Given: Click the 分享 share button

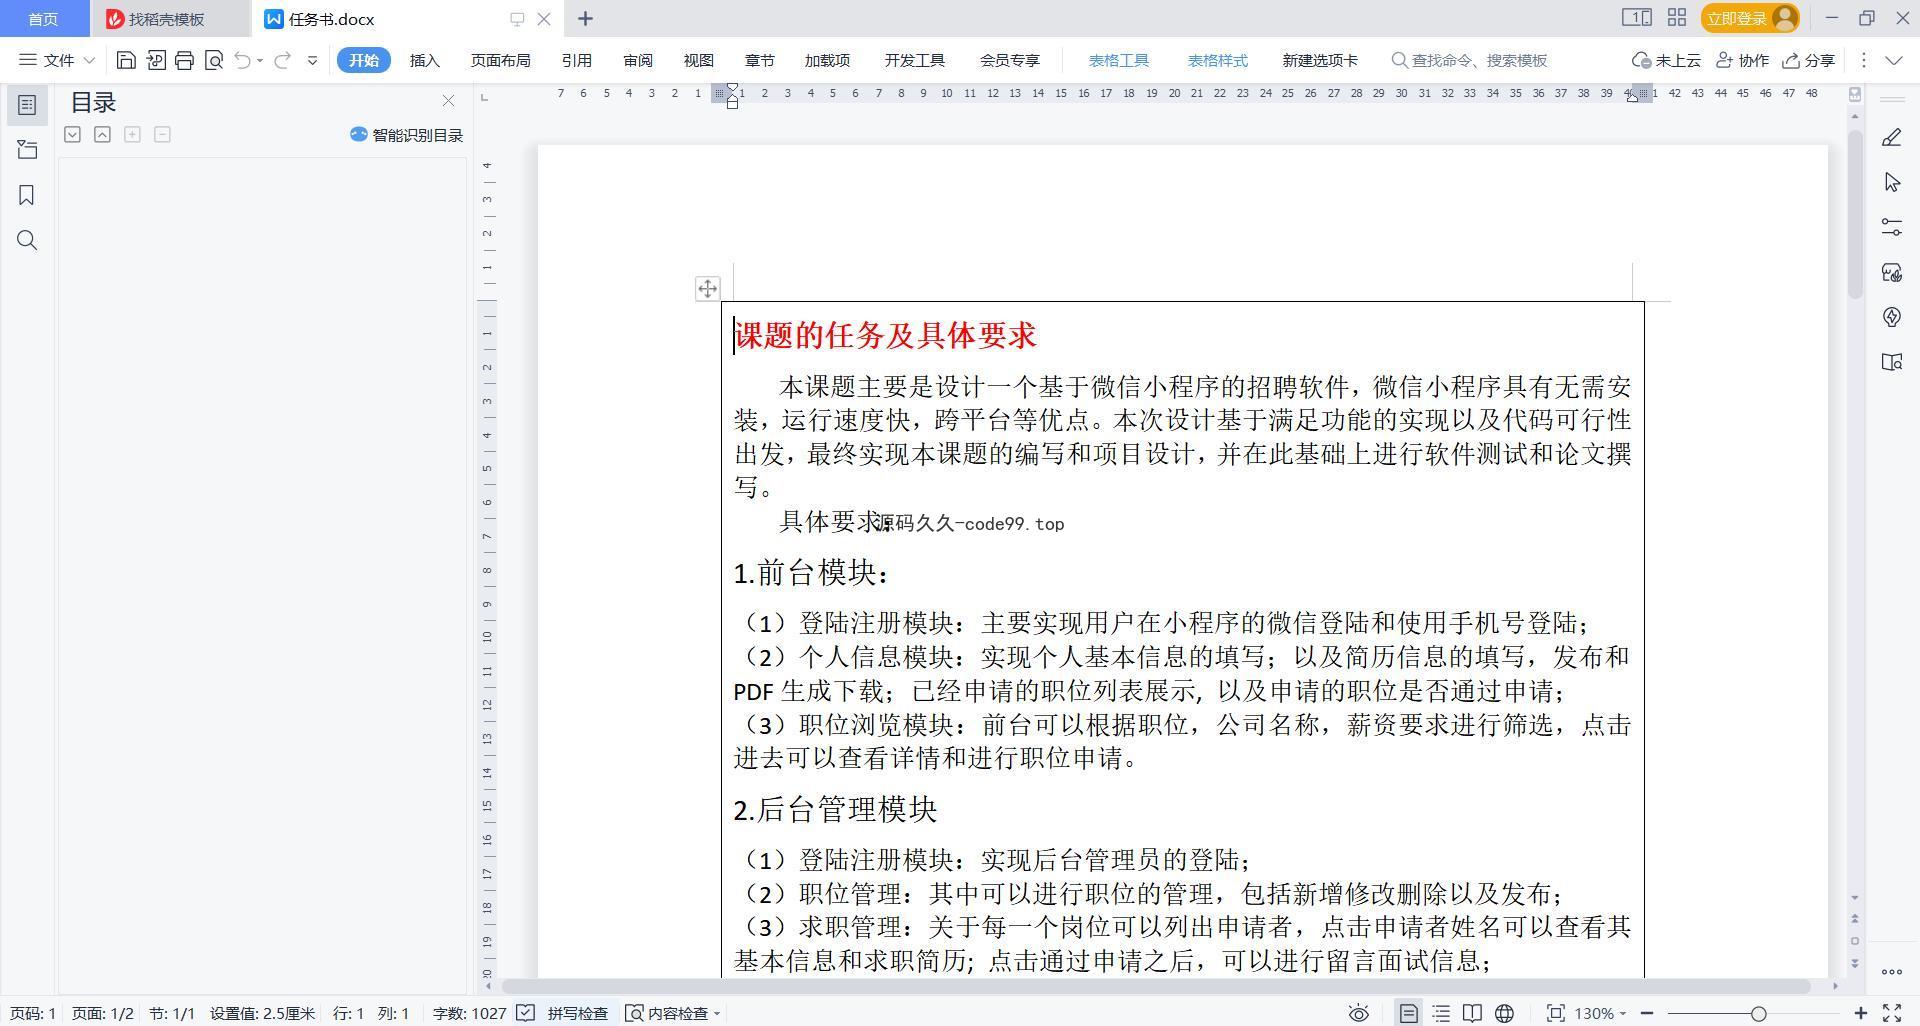Looking at the screenshot, I should [1809, 60].
